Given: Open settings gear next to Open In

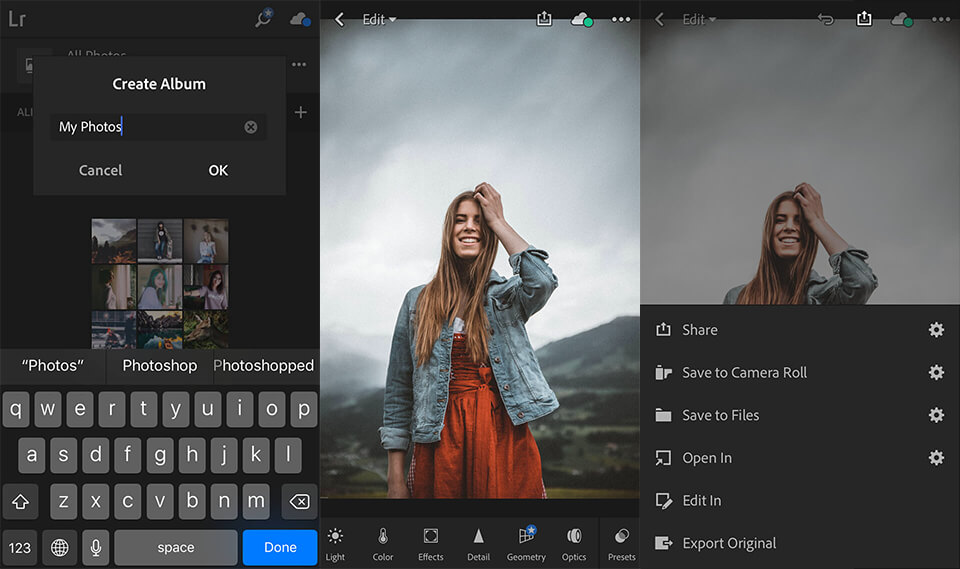Looking at the screenshot, I should (x=936, y=457).
